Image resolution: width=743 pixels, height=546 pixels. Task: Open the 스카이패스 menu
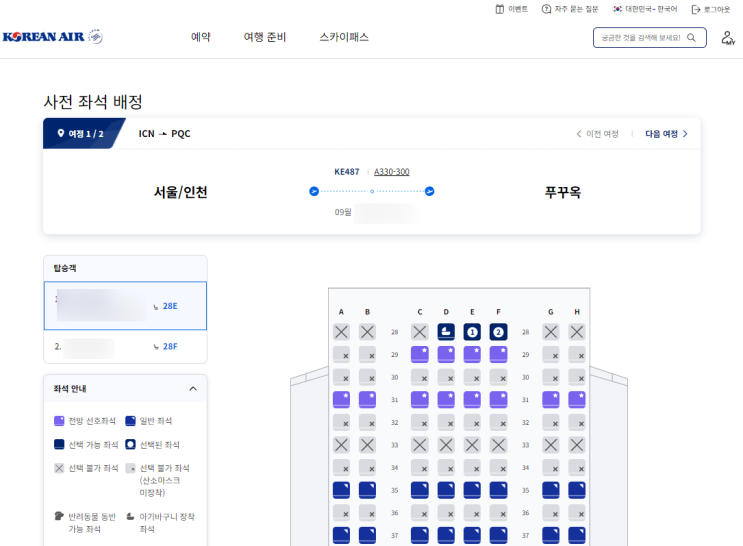pyautogui.click(x=344, y=37)
